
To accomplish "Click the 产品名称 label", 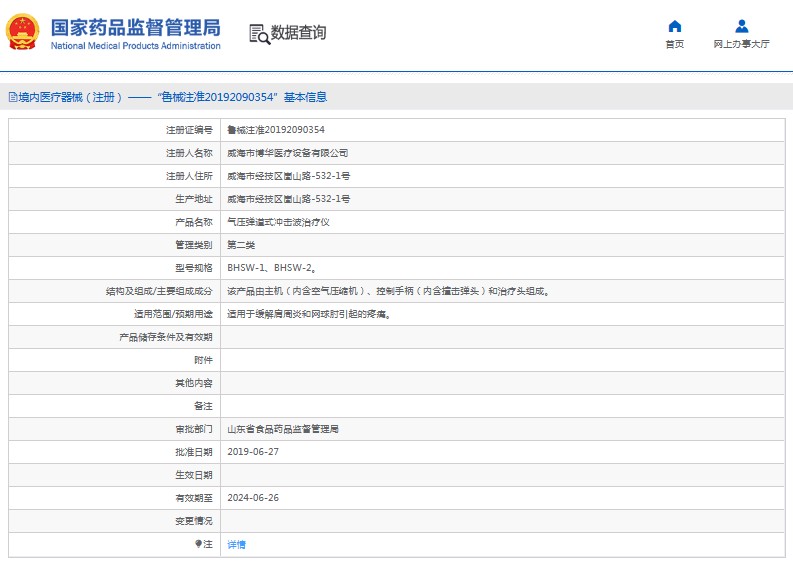I will (194, 222).
